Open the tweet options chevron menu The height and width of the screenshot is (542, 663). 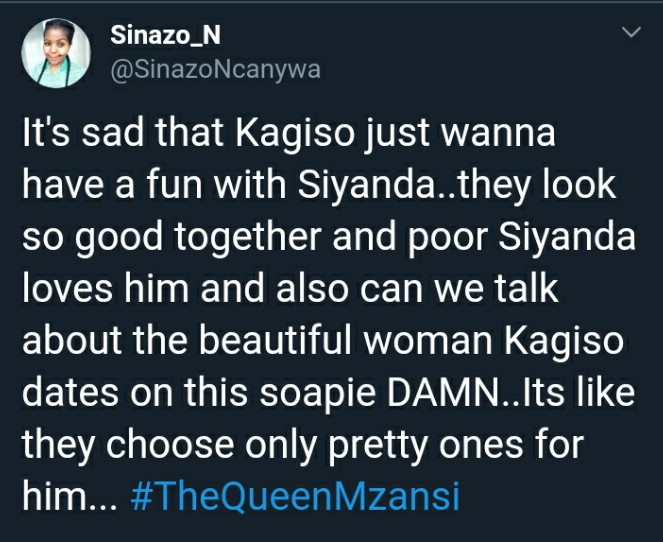coord(632,32)
